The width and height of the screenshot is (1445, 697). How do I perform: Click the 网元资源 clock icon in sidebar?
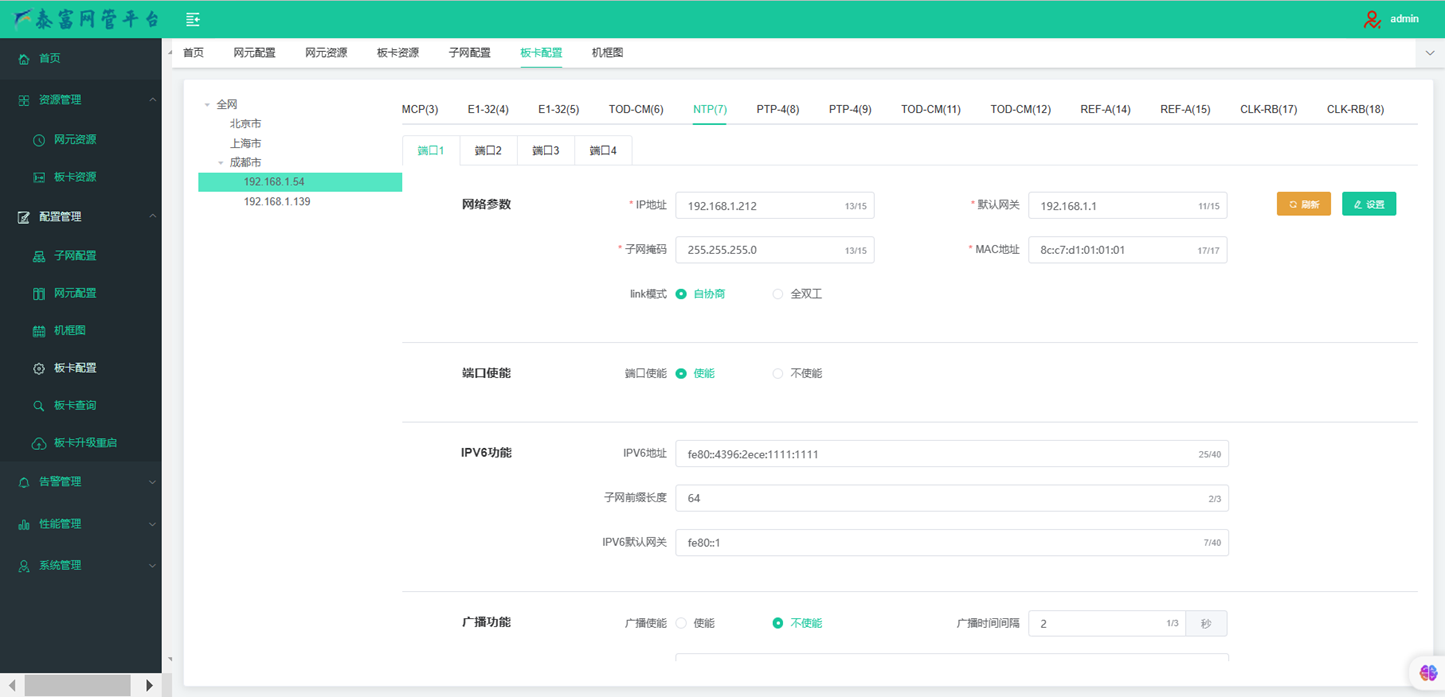pos(39,140)
